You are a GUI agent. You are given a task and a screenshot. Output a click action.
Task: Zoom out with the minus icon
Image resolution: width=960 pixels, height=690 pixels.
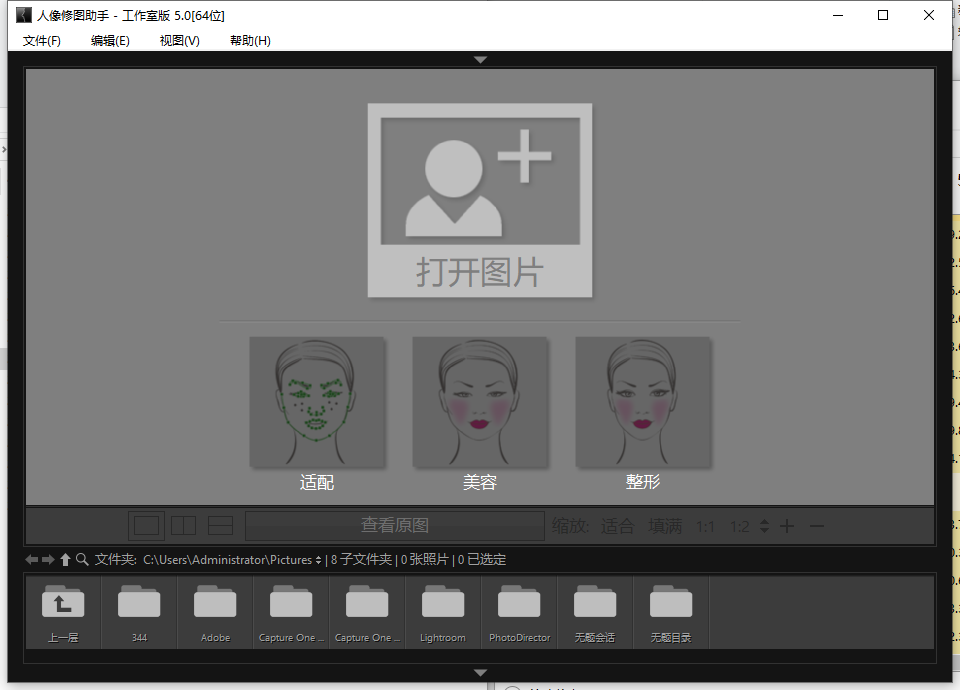(816, 525)
